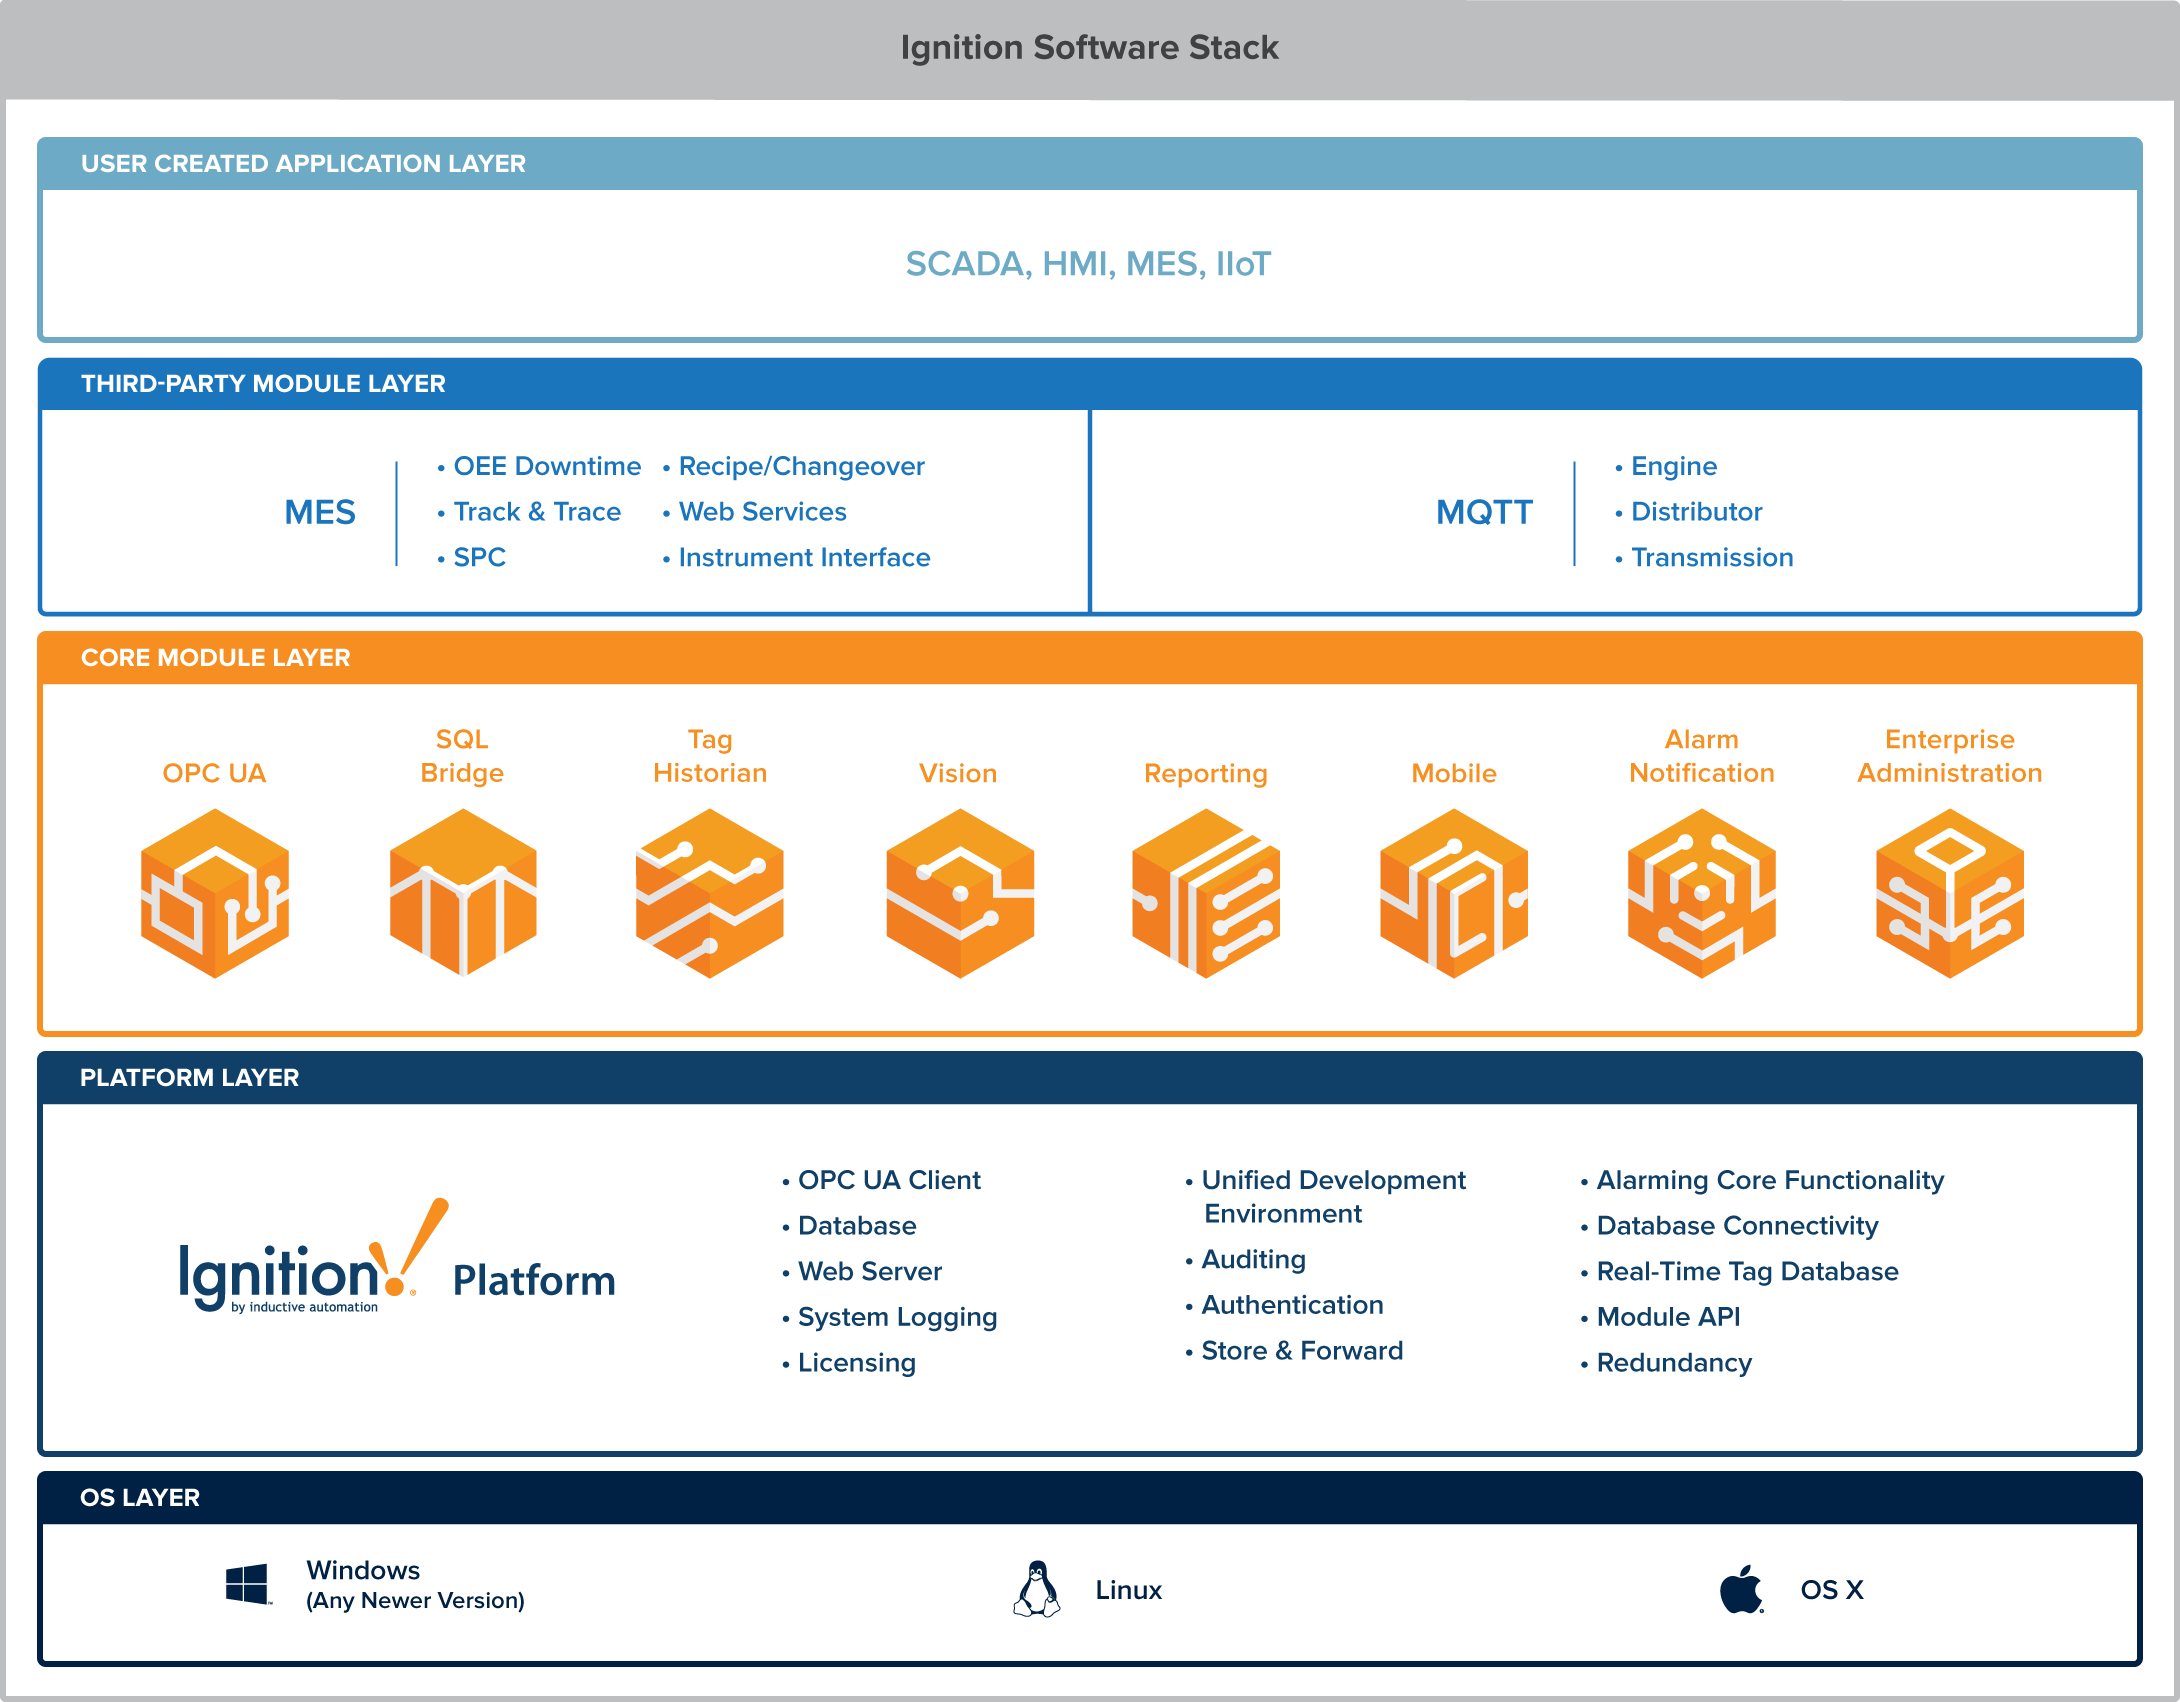
Task: Select the "Reporting" module label
Action: [1206, 774]
